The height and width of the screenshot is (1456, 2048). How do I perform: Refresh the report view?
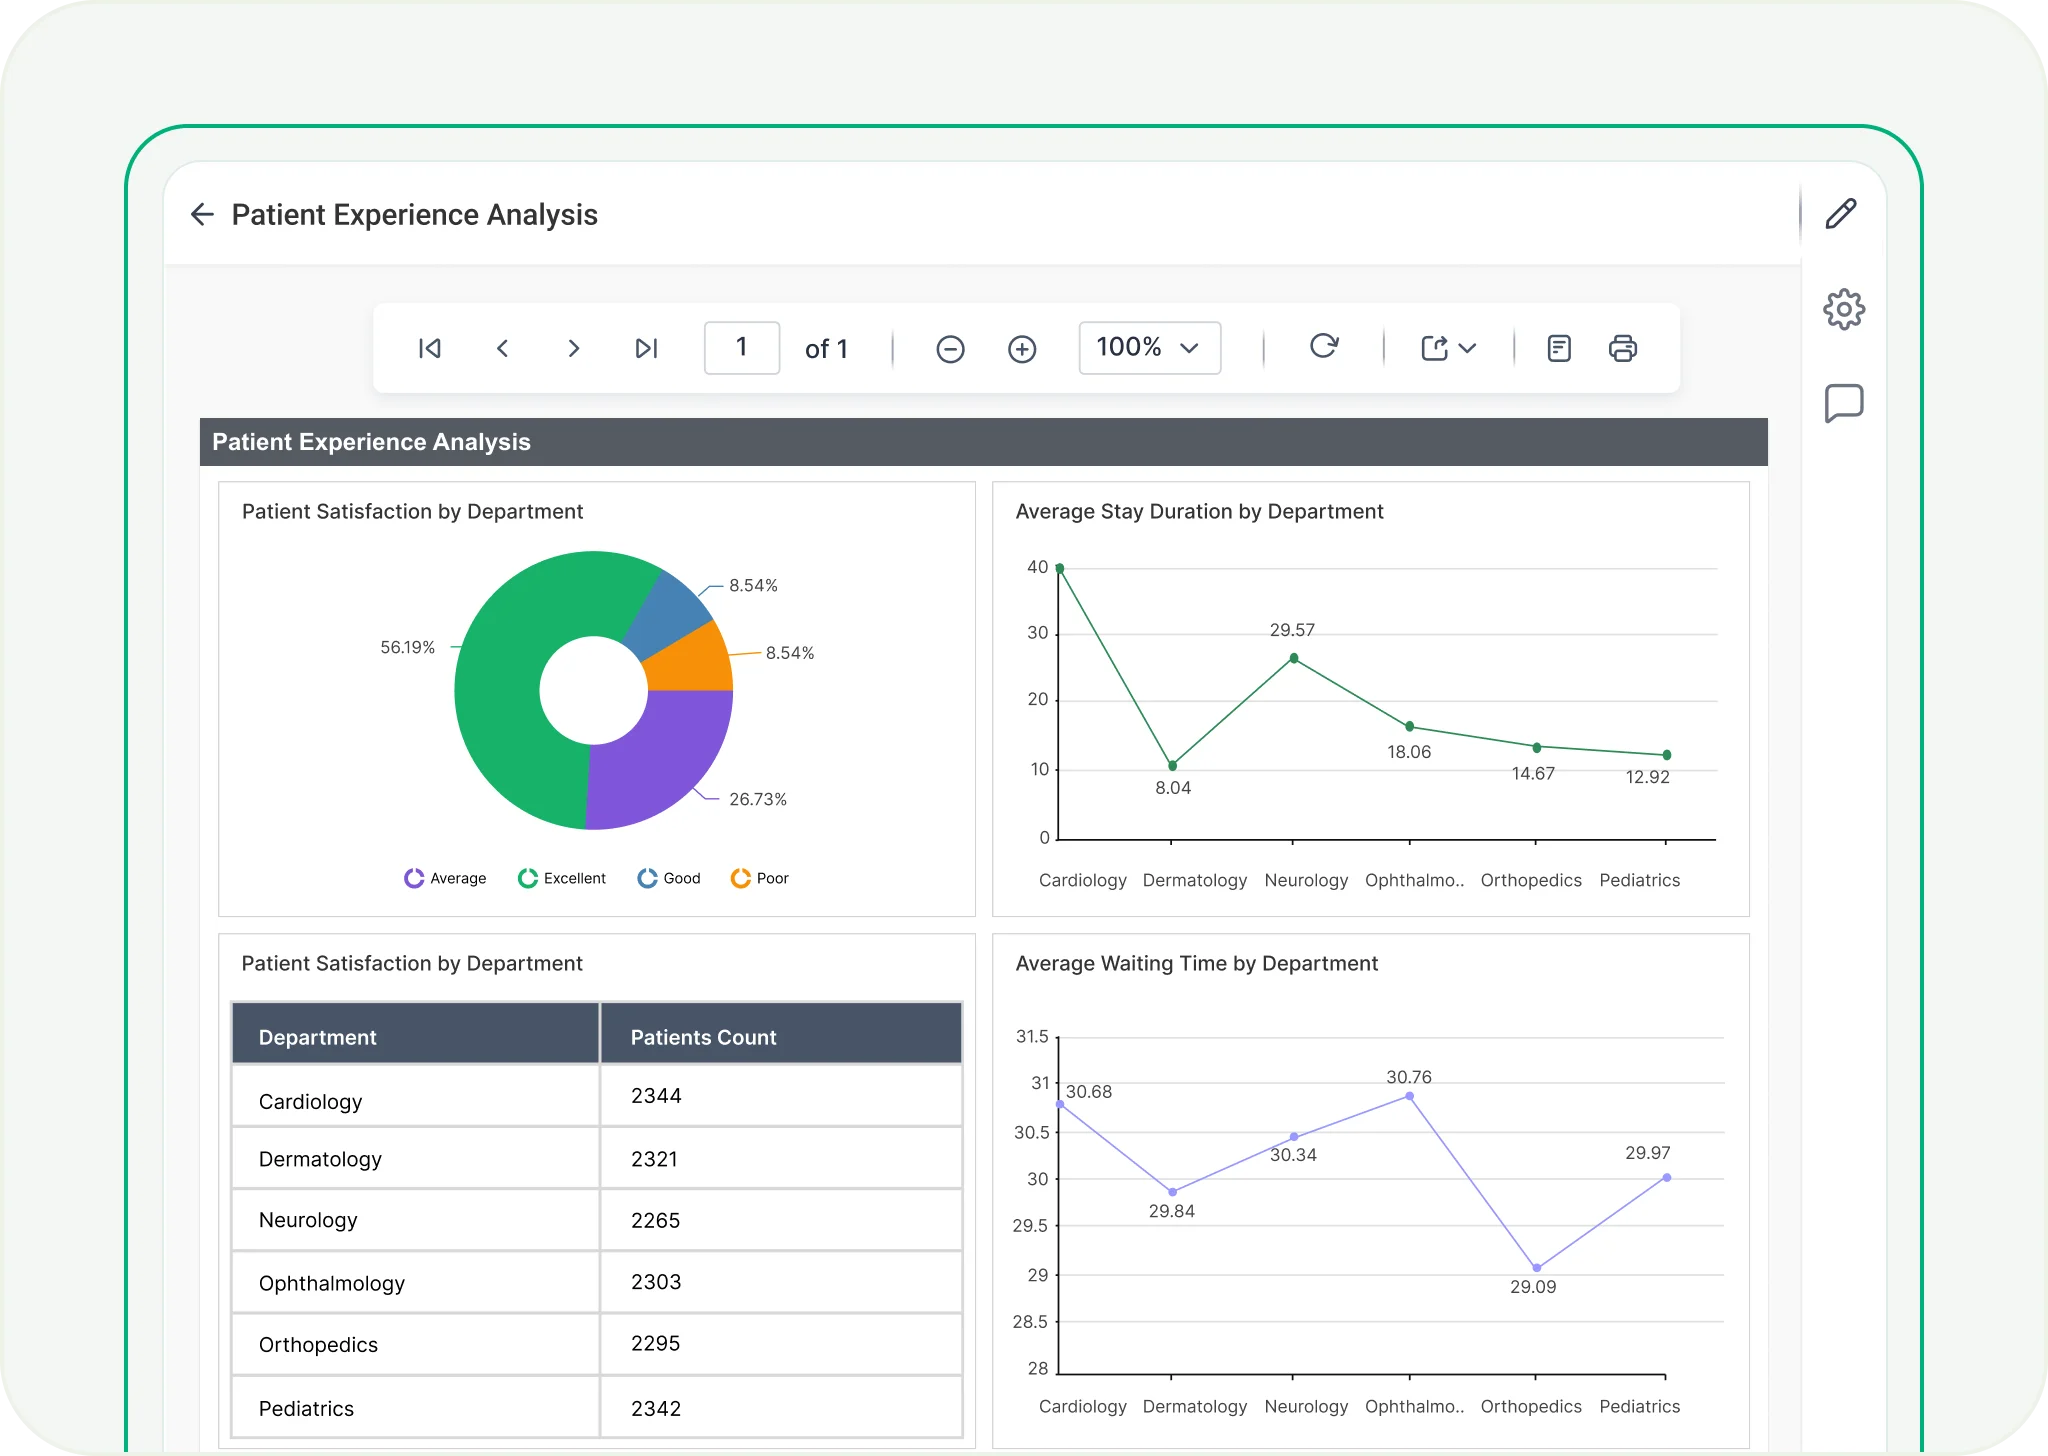point(1324,346)
